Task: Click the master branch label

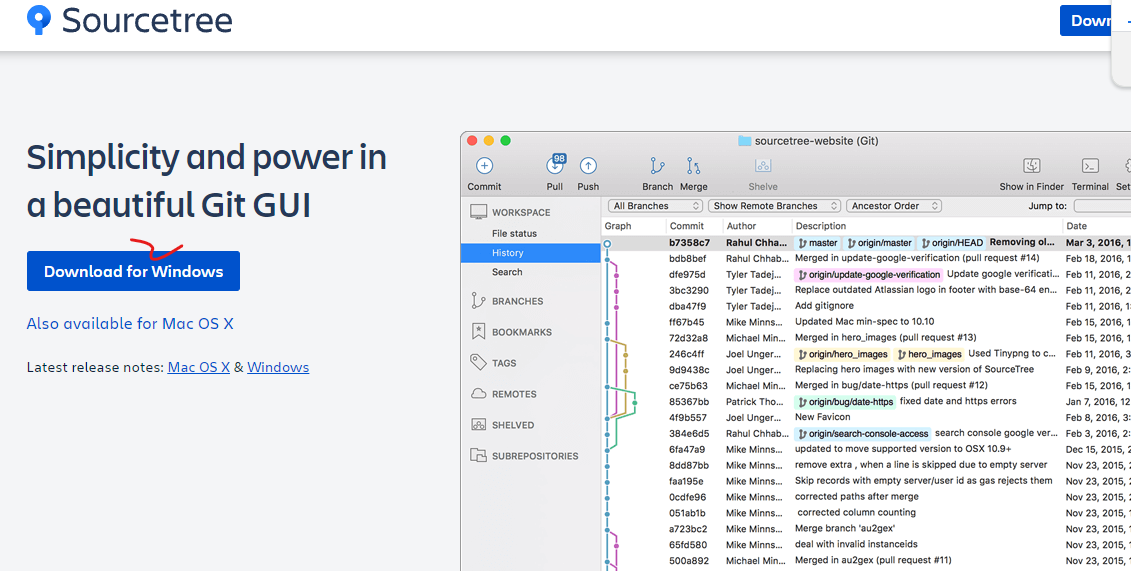Action: (818, 243)
